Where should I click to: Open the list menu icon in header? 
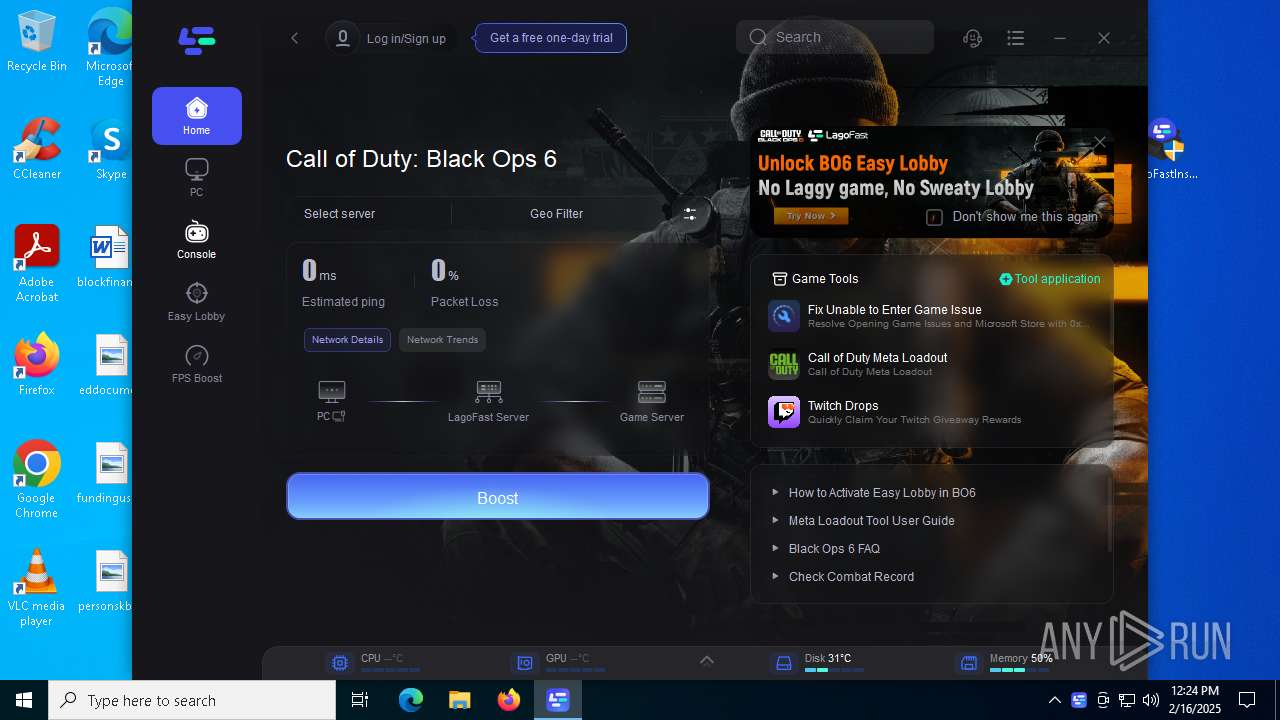1016,38
